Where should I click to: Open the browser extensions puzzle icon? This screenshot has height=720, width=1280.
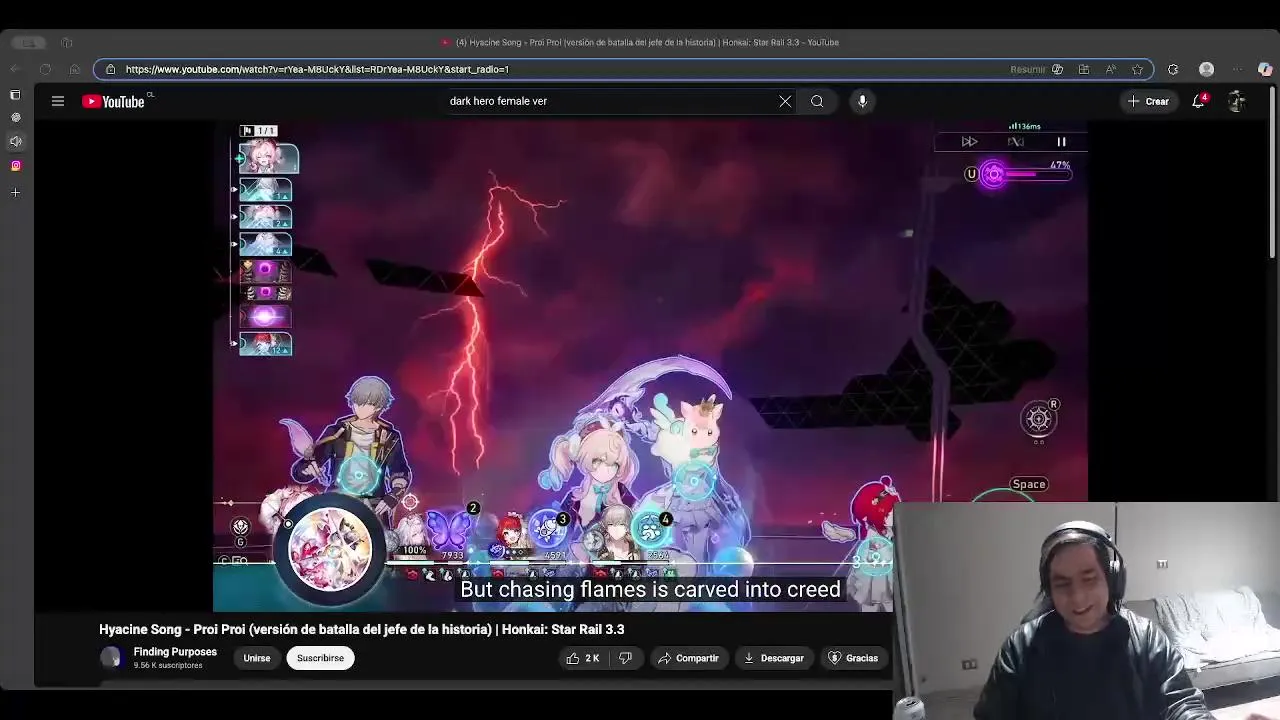coord(1173,69)
